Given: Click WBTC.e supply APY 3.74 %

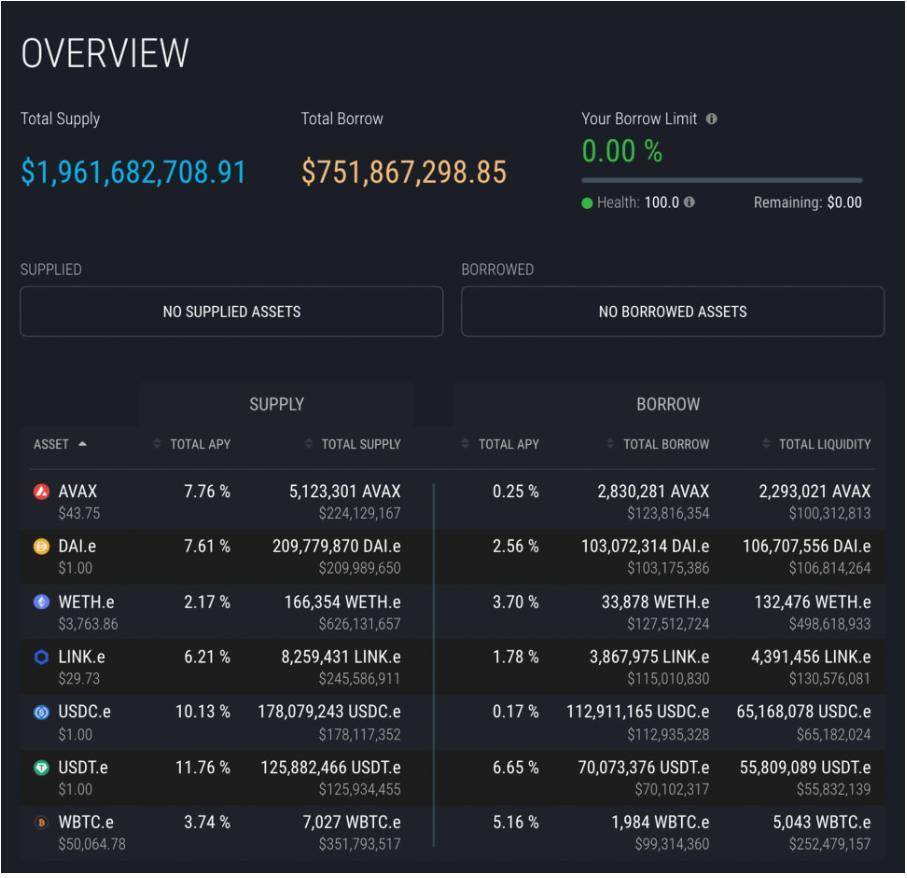Looking at the screenshot, I should (207, 822).
